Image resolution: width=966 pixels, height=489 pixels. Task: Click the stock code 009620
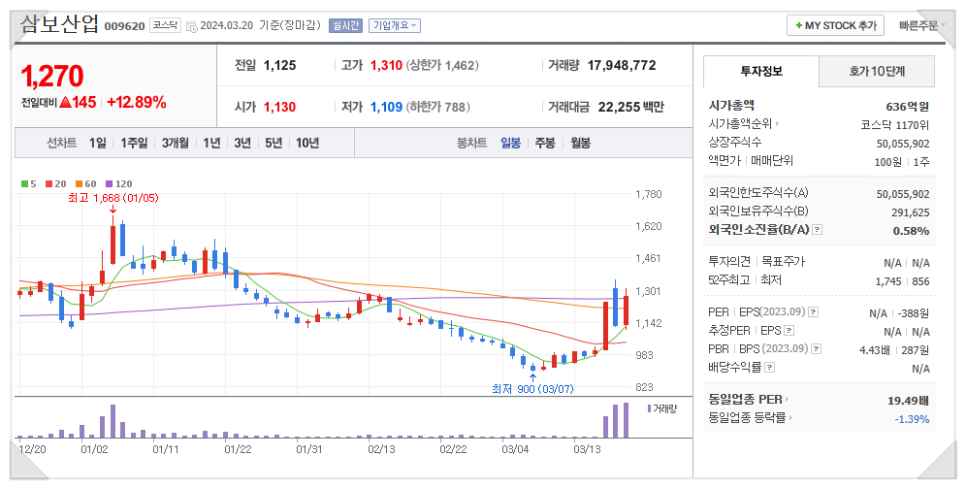(124, 26)
